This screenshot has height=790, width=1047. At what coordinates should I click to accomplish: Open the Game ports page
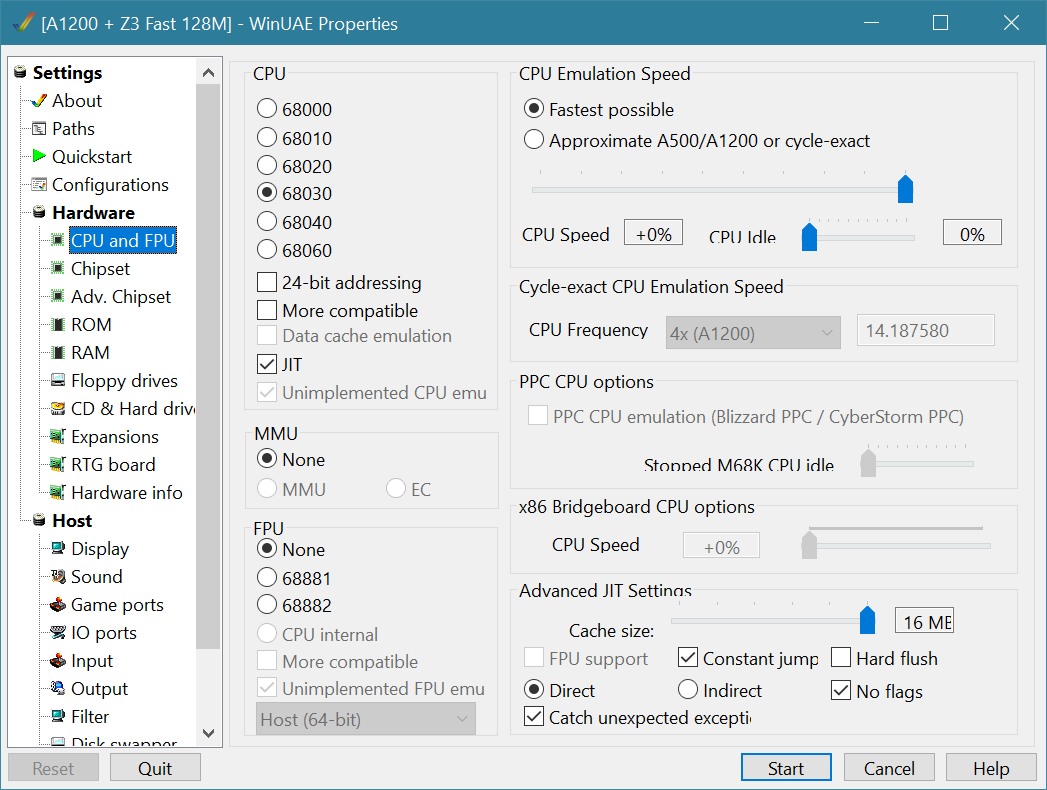(x=118, y=605)
